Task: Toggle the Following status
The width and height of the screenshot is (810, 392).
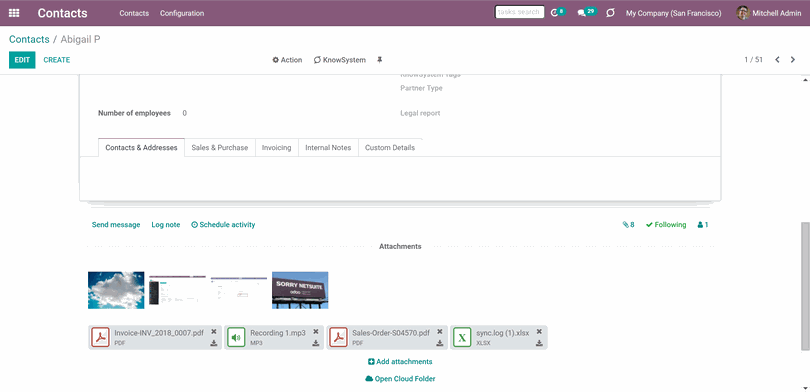Action: 666,225
